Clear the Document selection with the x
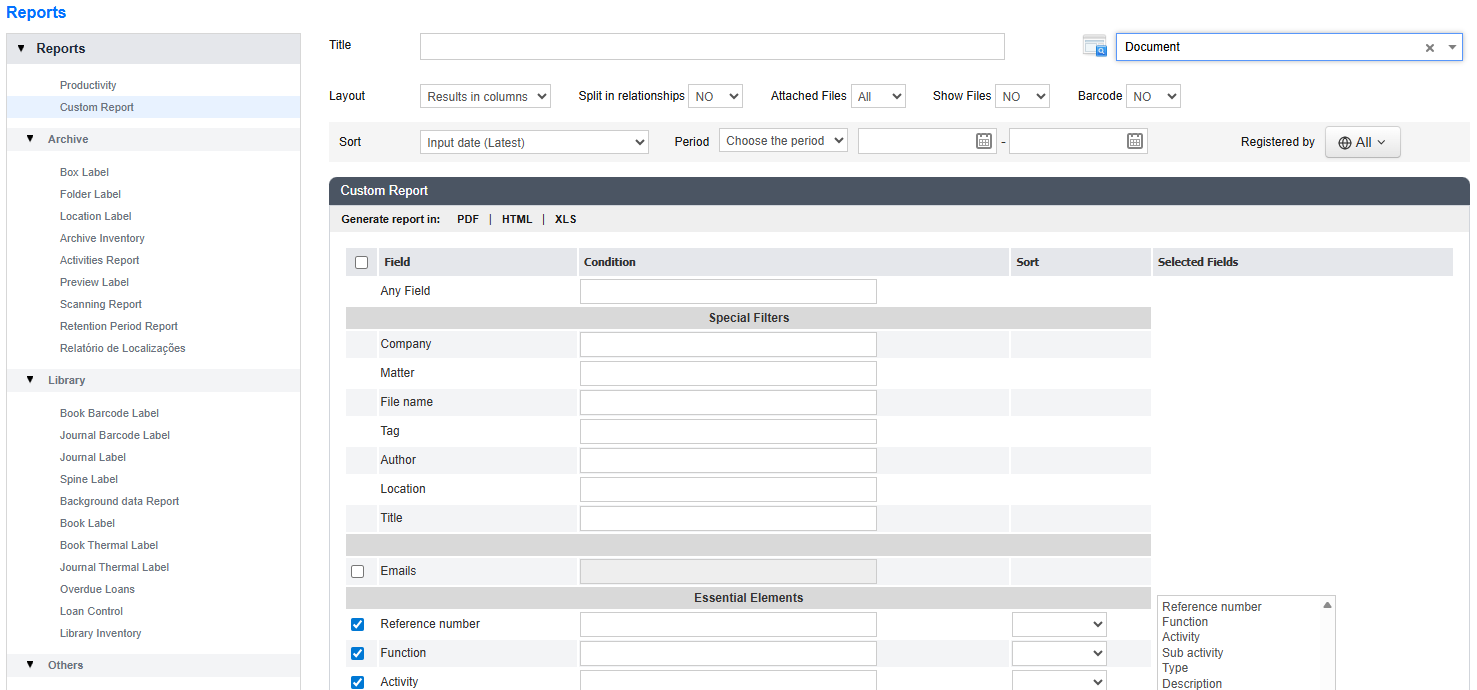1477x690 pixels. [1429, 47]
